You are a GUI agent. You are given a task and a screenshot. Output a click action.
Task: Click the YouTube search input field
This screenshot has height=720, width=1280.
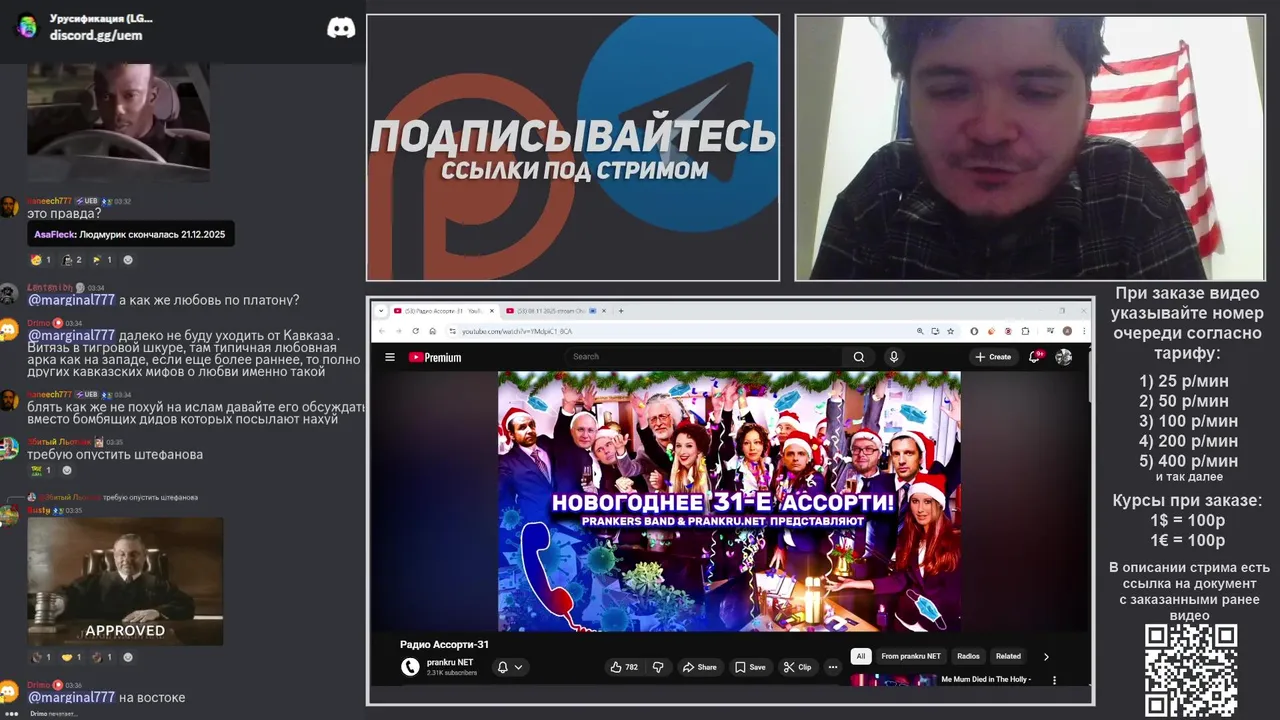pos(705,357)
